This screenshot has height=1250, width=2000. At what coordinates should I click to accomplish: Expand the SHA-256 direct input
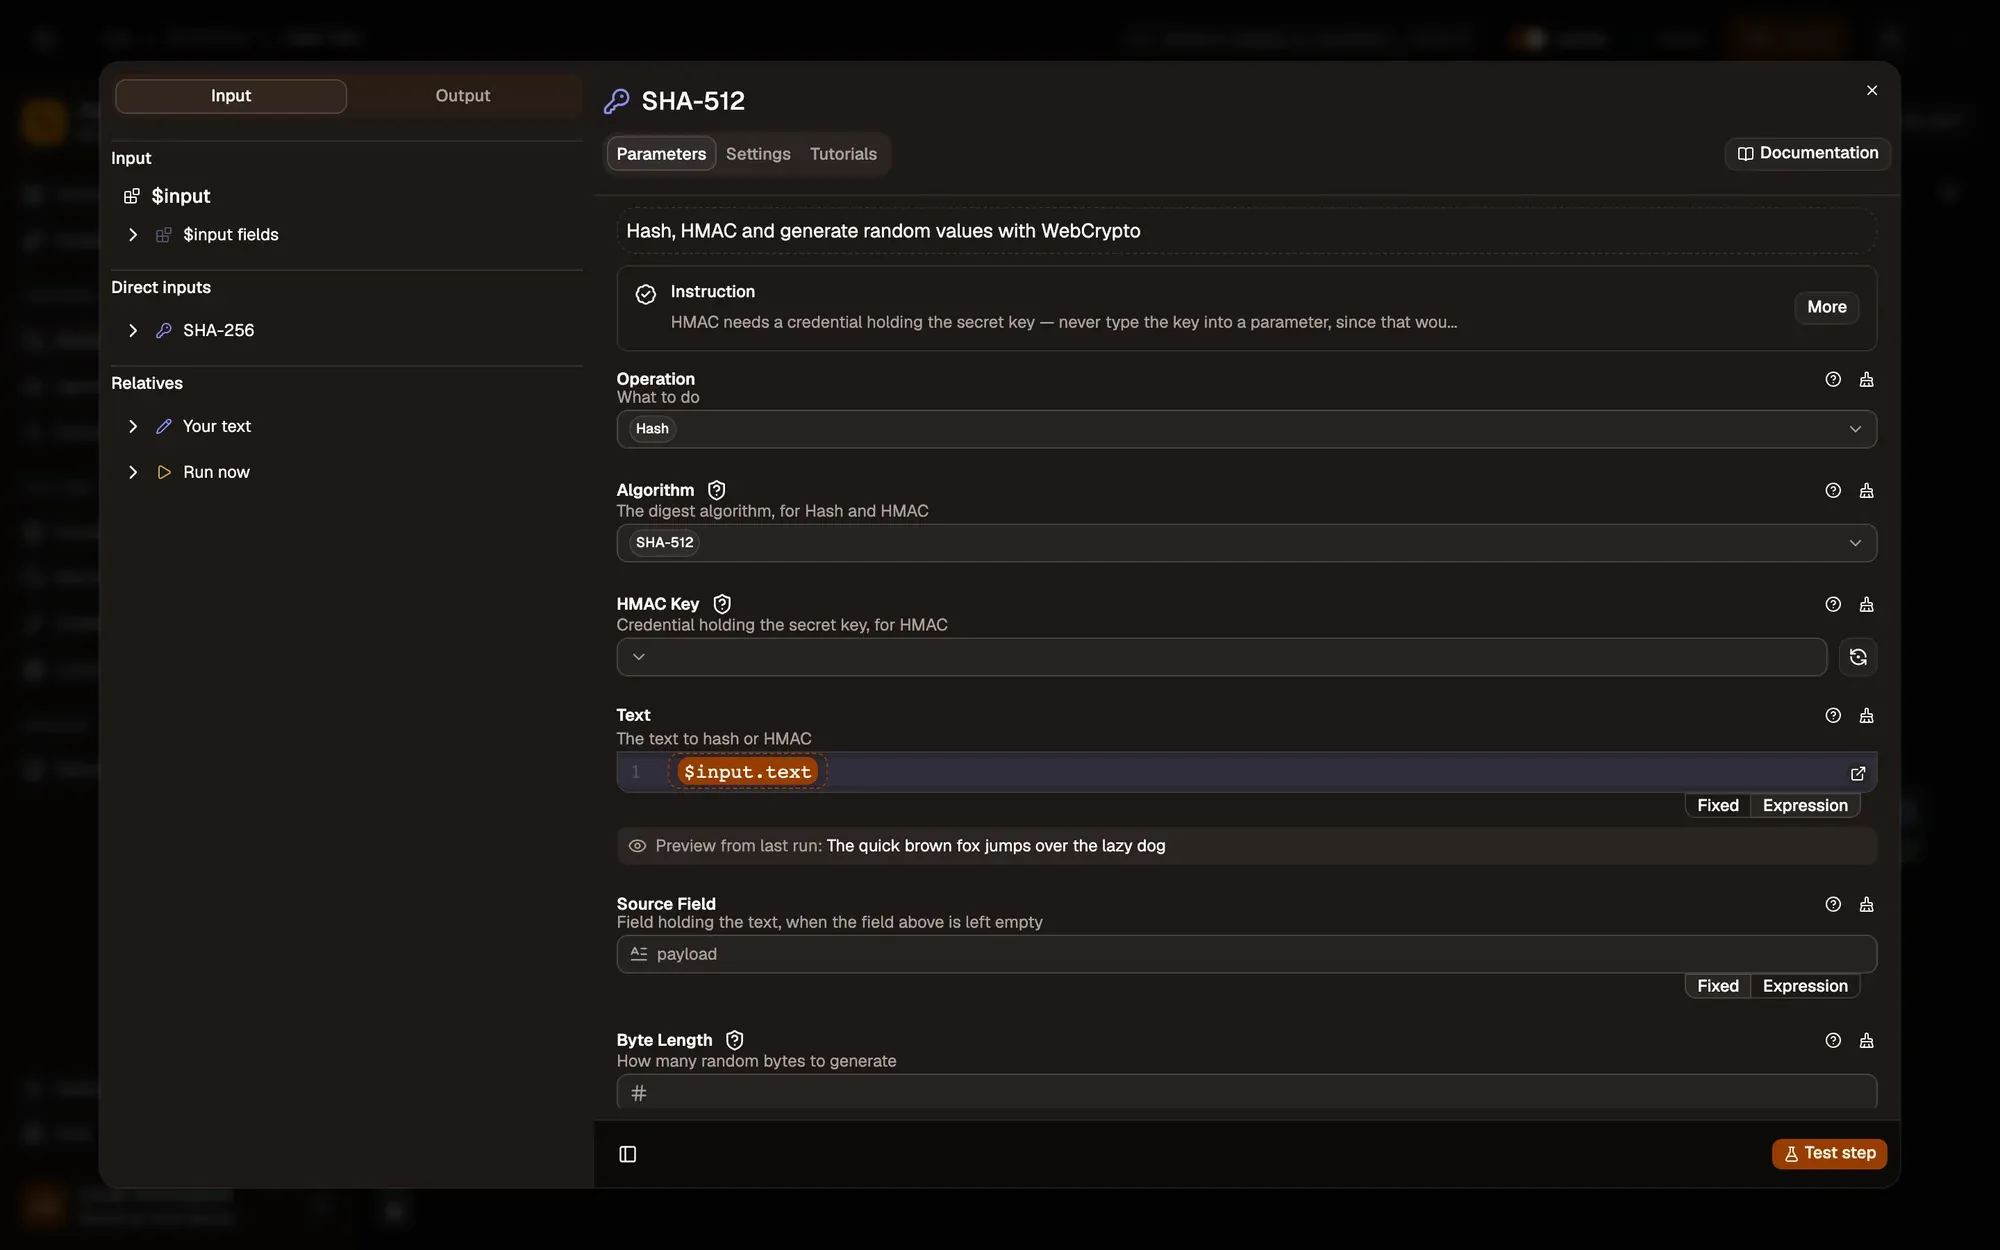(x=133, y=331)
